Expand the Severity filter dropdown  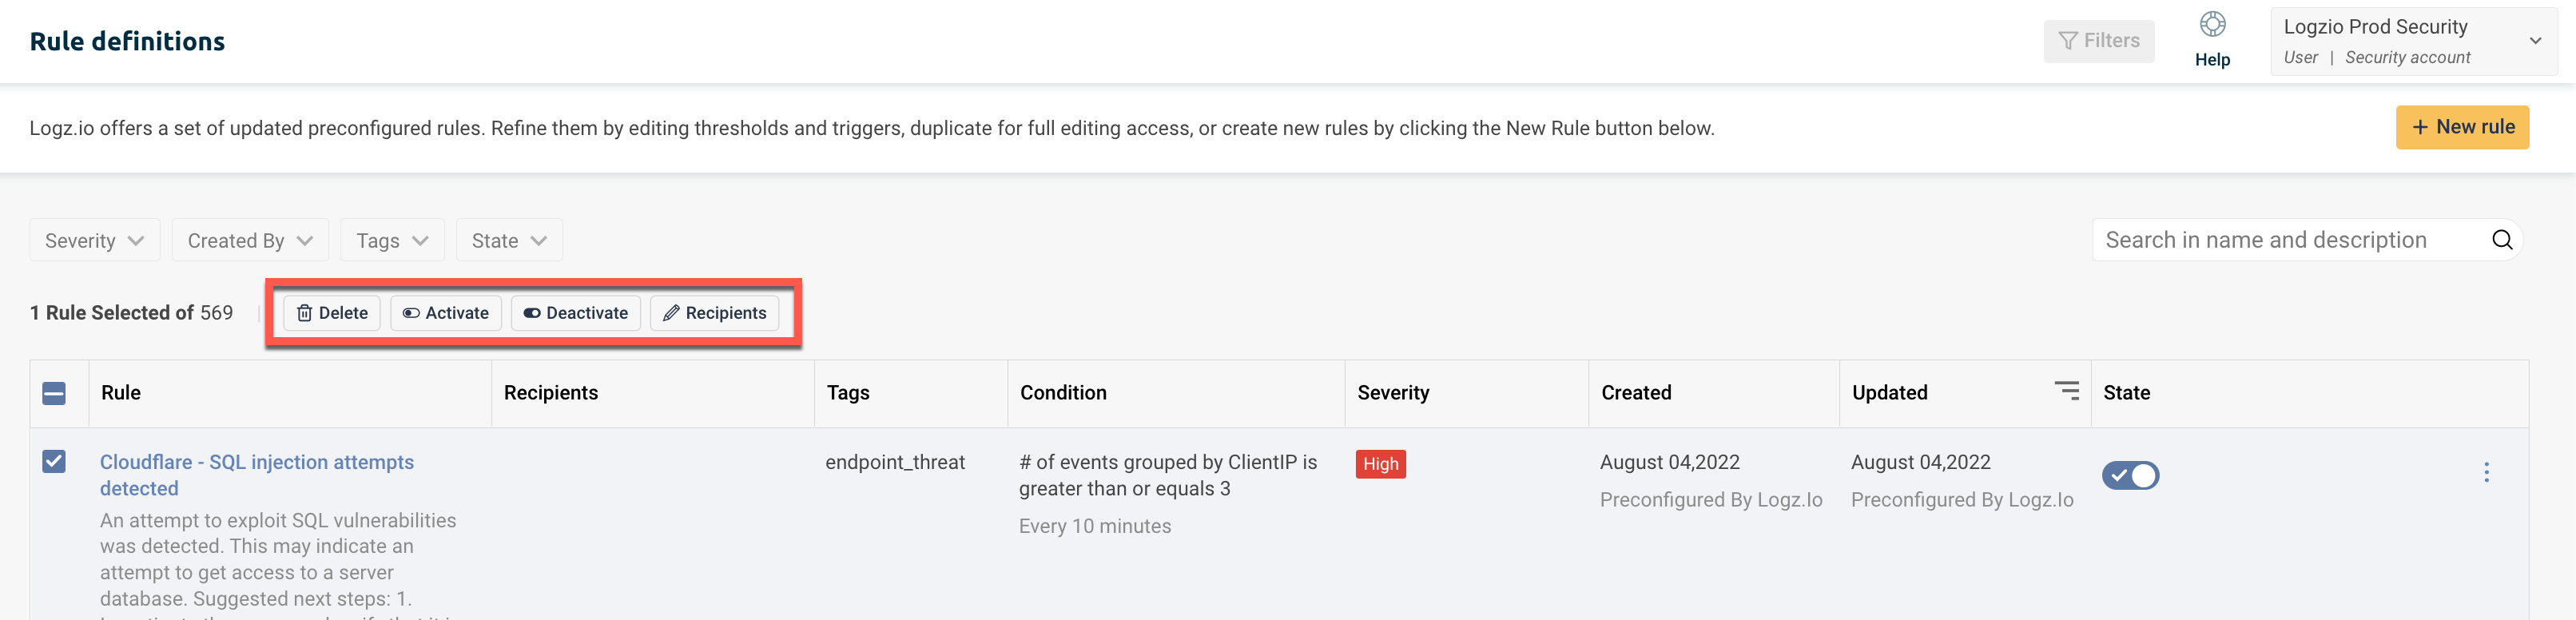[95, 241]
